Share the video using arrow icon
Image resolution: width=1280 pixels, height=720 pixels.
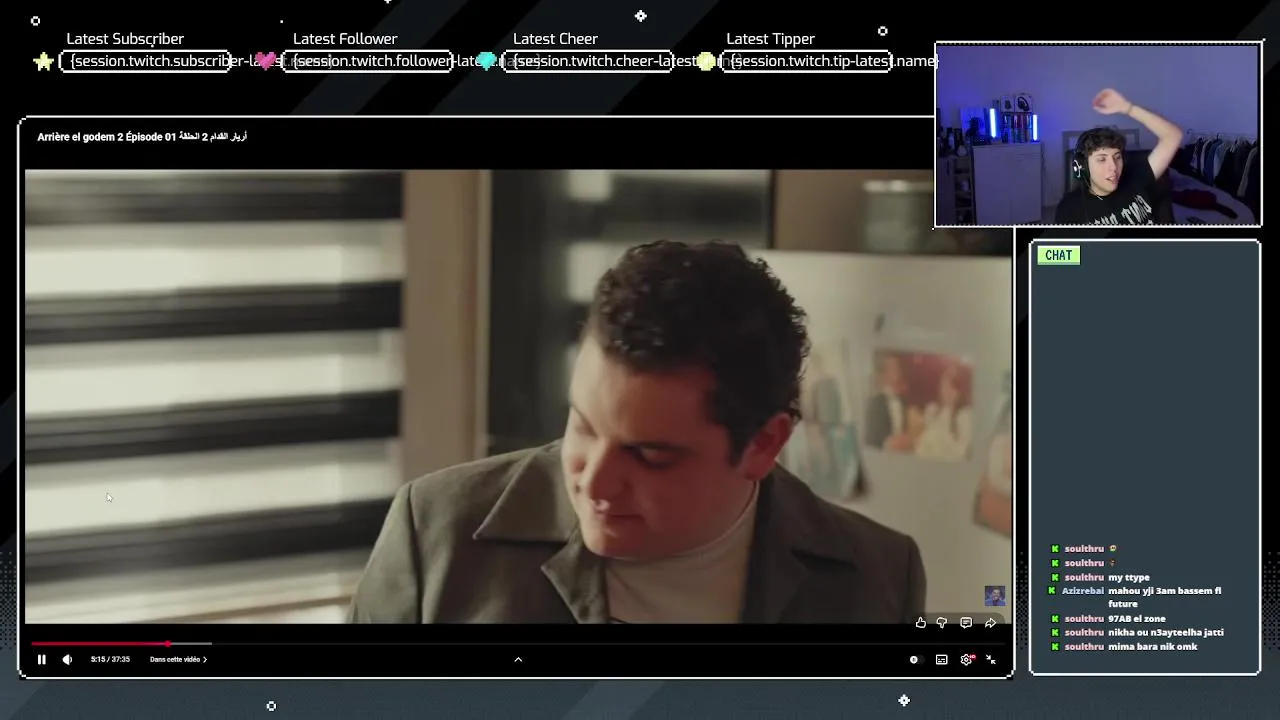[x=990, y=623]
